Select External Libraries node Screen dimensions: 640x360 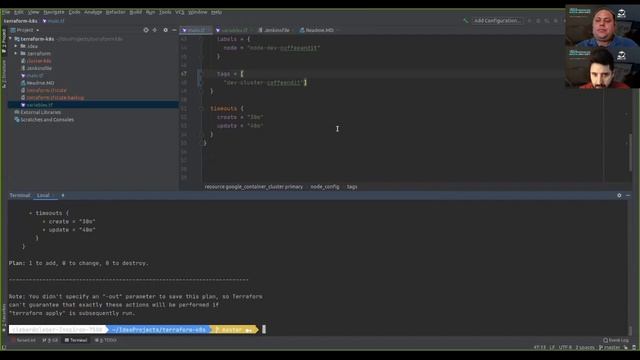pyautogui.click(x=38, y=112)
